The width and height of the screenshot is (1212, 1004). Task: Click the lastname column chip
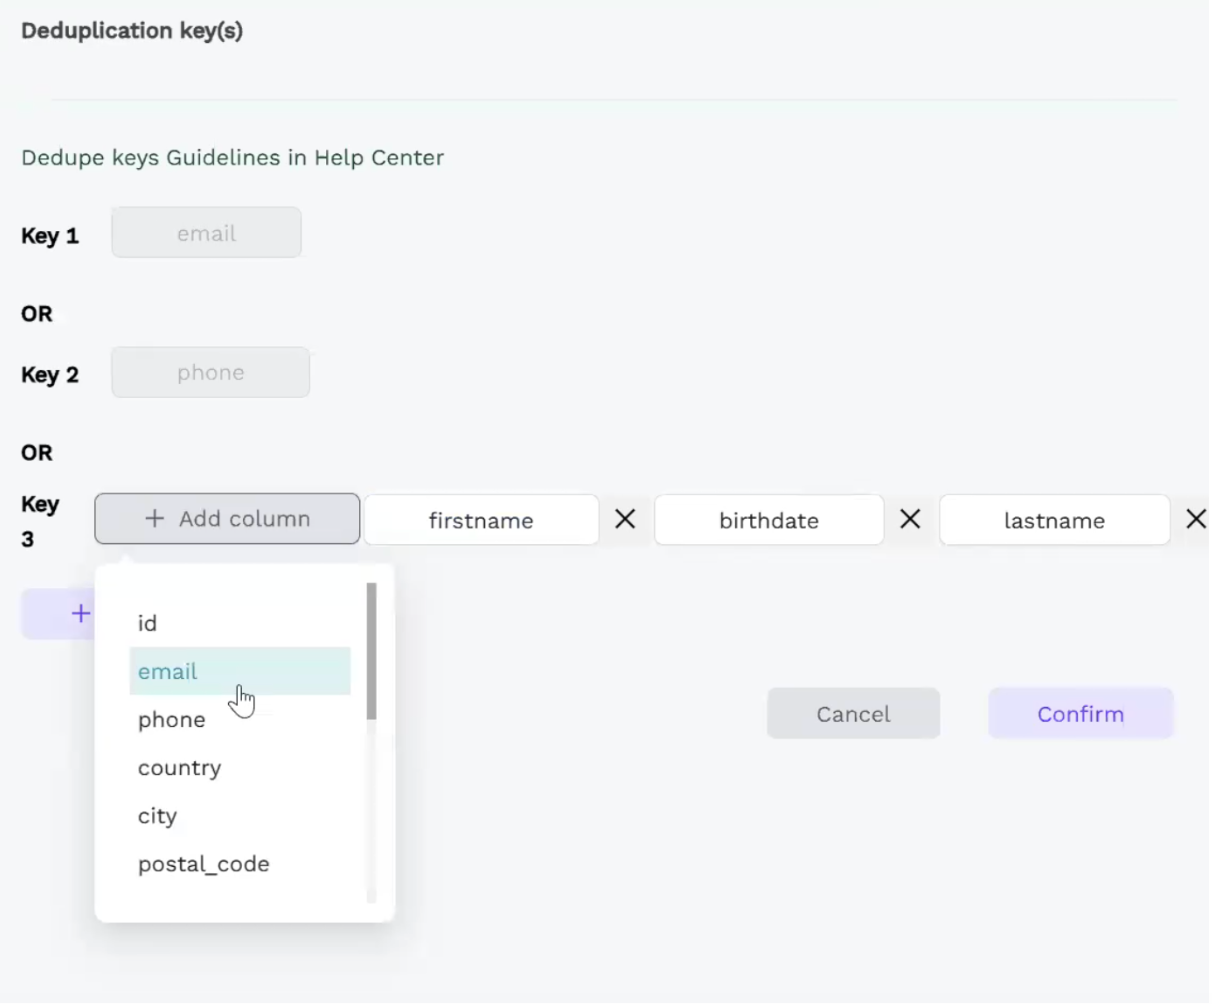click(x=1054, y=520)
